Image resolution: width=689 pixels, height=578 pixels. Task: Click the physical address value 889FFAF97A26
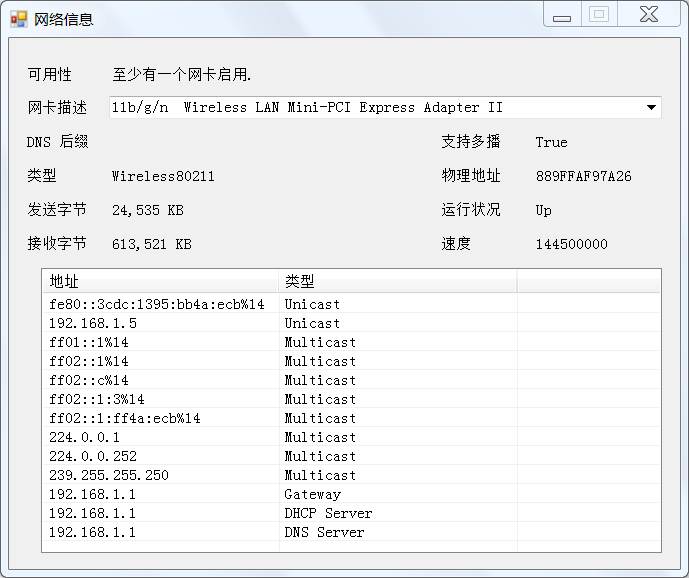(x=584, y=176)
